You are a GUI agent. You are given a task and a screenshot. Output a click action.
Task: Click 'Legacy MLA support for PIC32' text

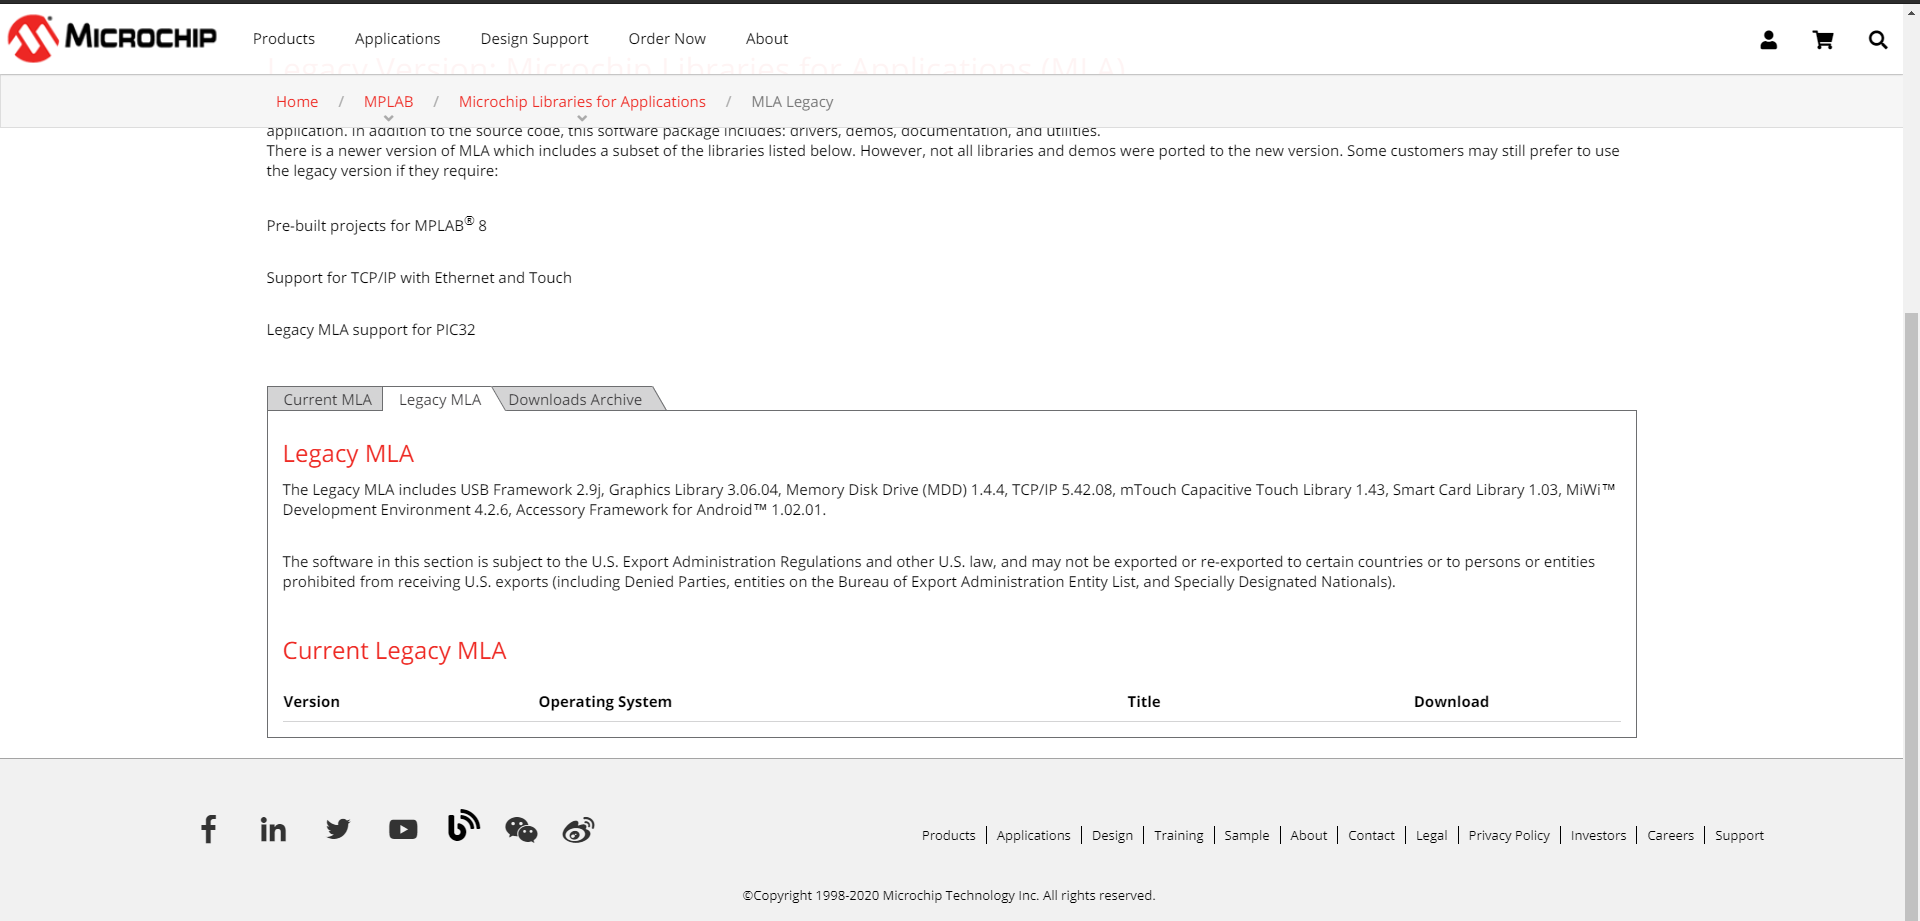coord(371,330)
